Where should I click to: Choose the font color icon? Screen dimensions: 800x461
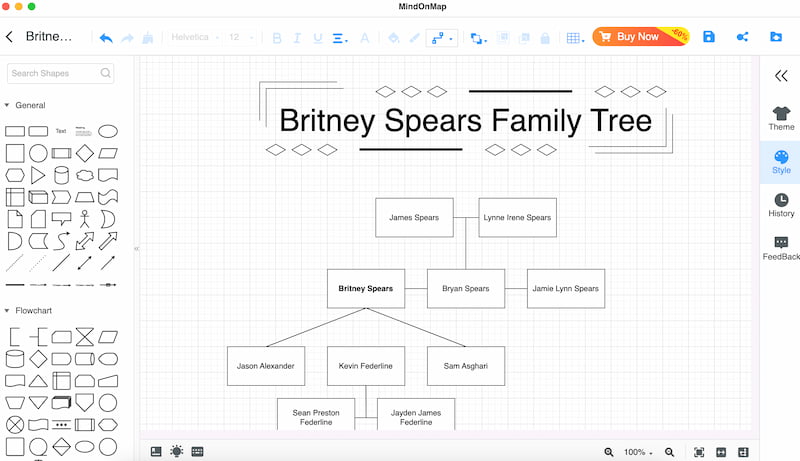point(364,38)
